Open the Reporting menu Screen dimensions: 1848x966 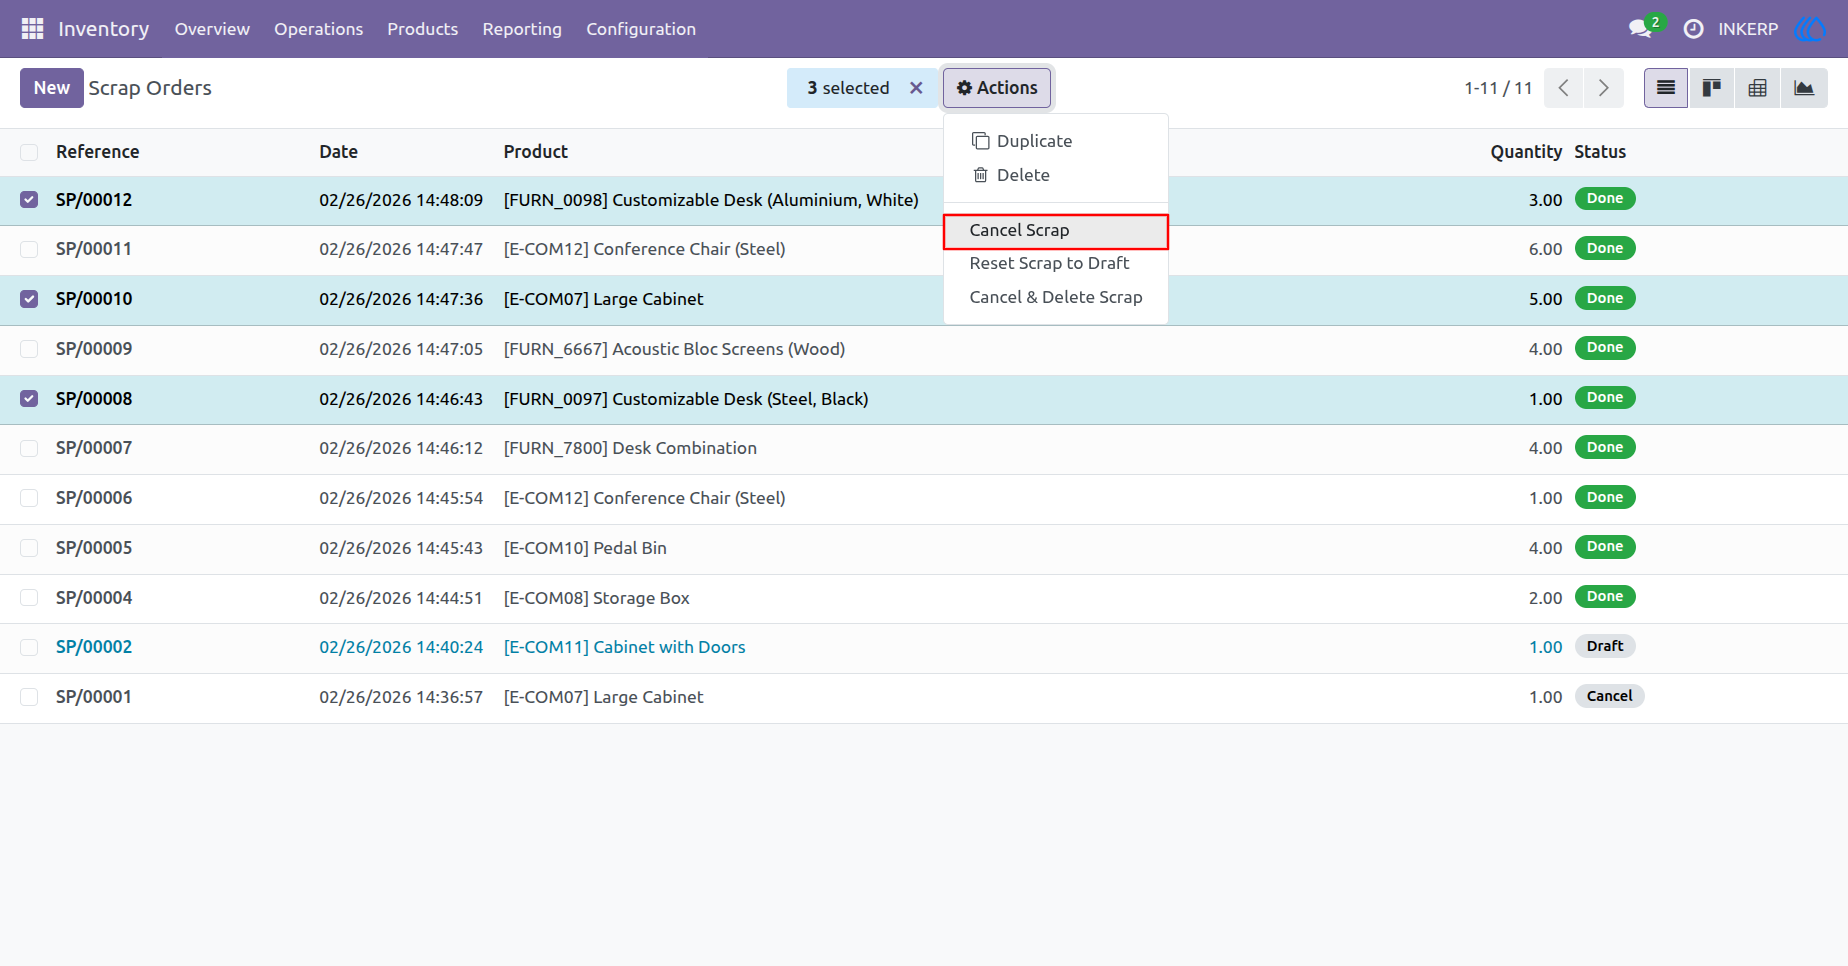(x=522, y=29)
